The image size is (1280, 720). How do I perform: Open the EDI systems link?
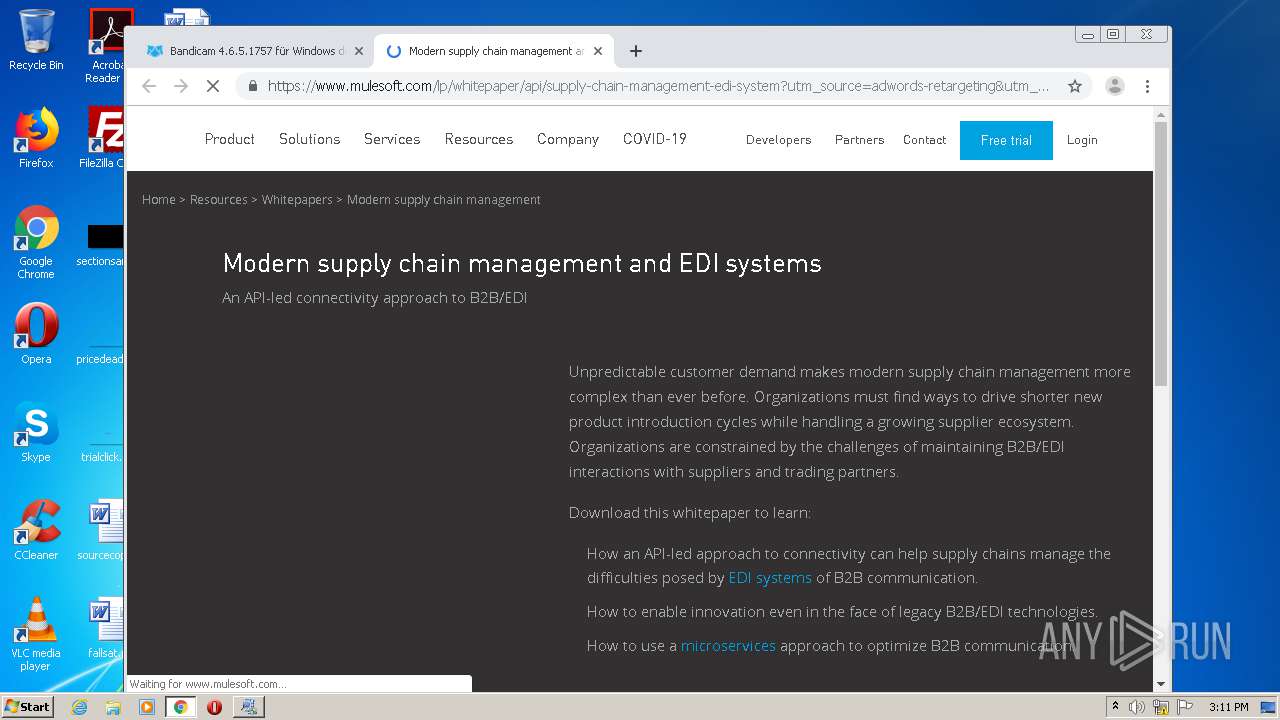coord(770,578)
